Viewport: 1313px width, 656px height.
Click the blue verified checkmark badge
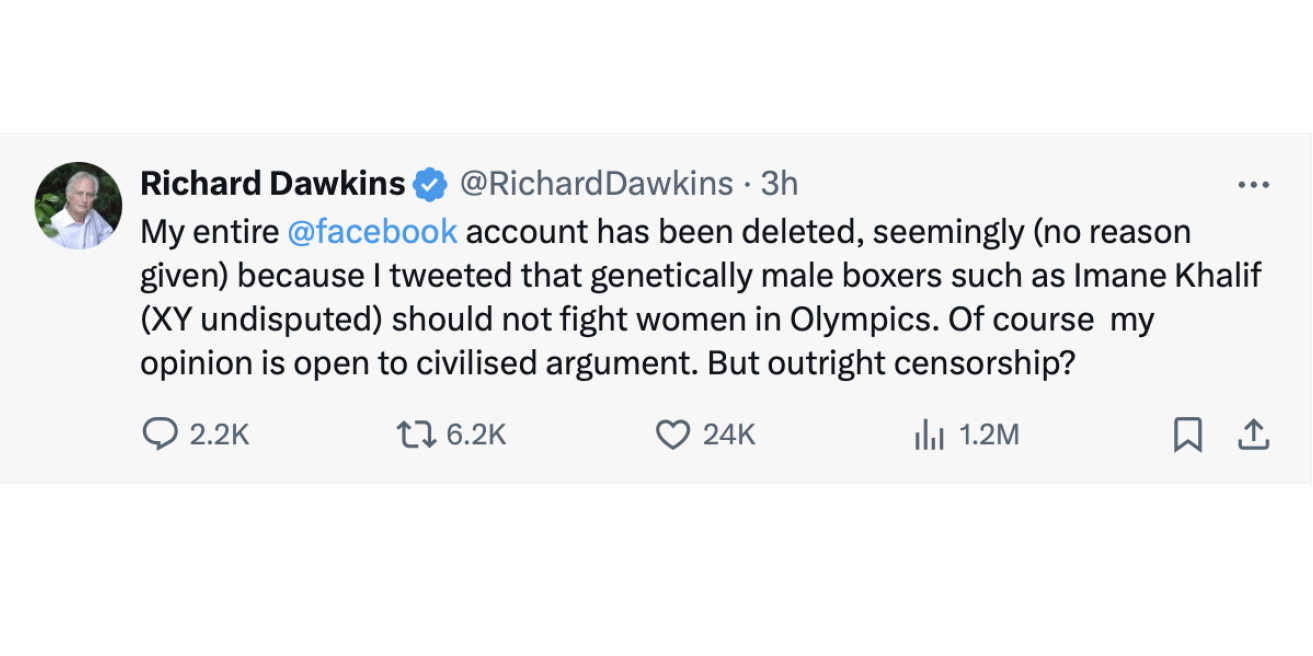(431, 184)
